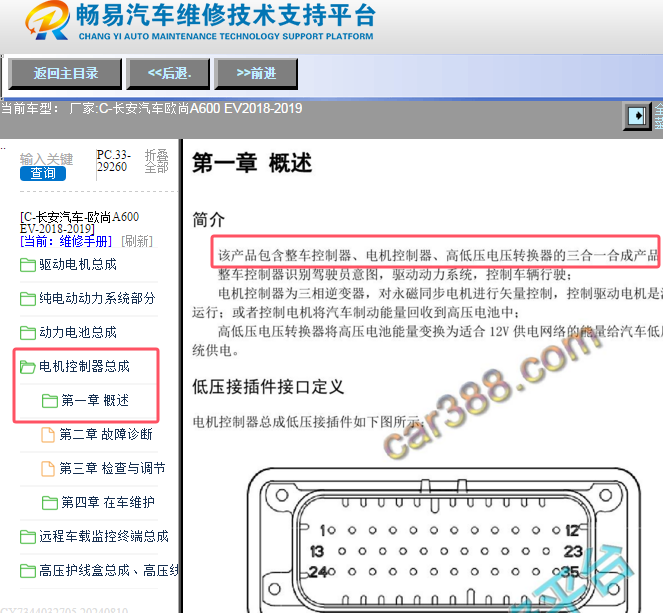Click the folder icon beside 高压护线盒总成

coord(28,571)
